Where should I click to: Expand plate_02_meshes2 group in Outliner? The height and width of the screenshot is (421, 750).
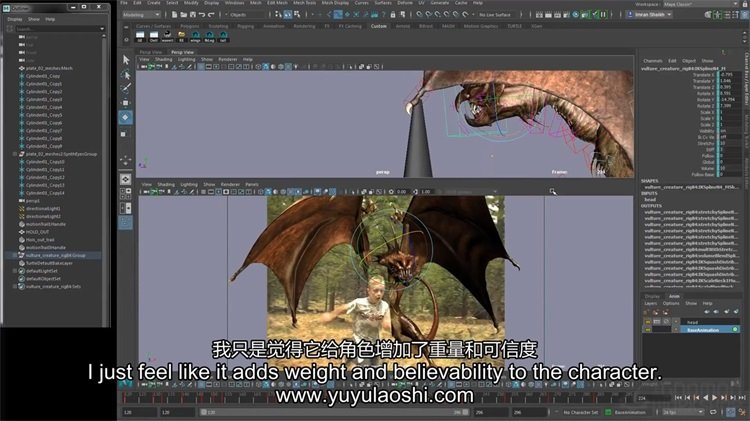pyautogui.click(x=15, y=154)
